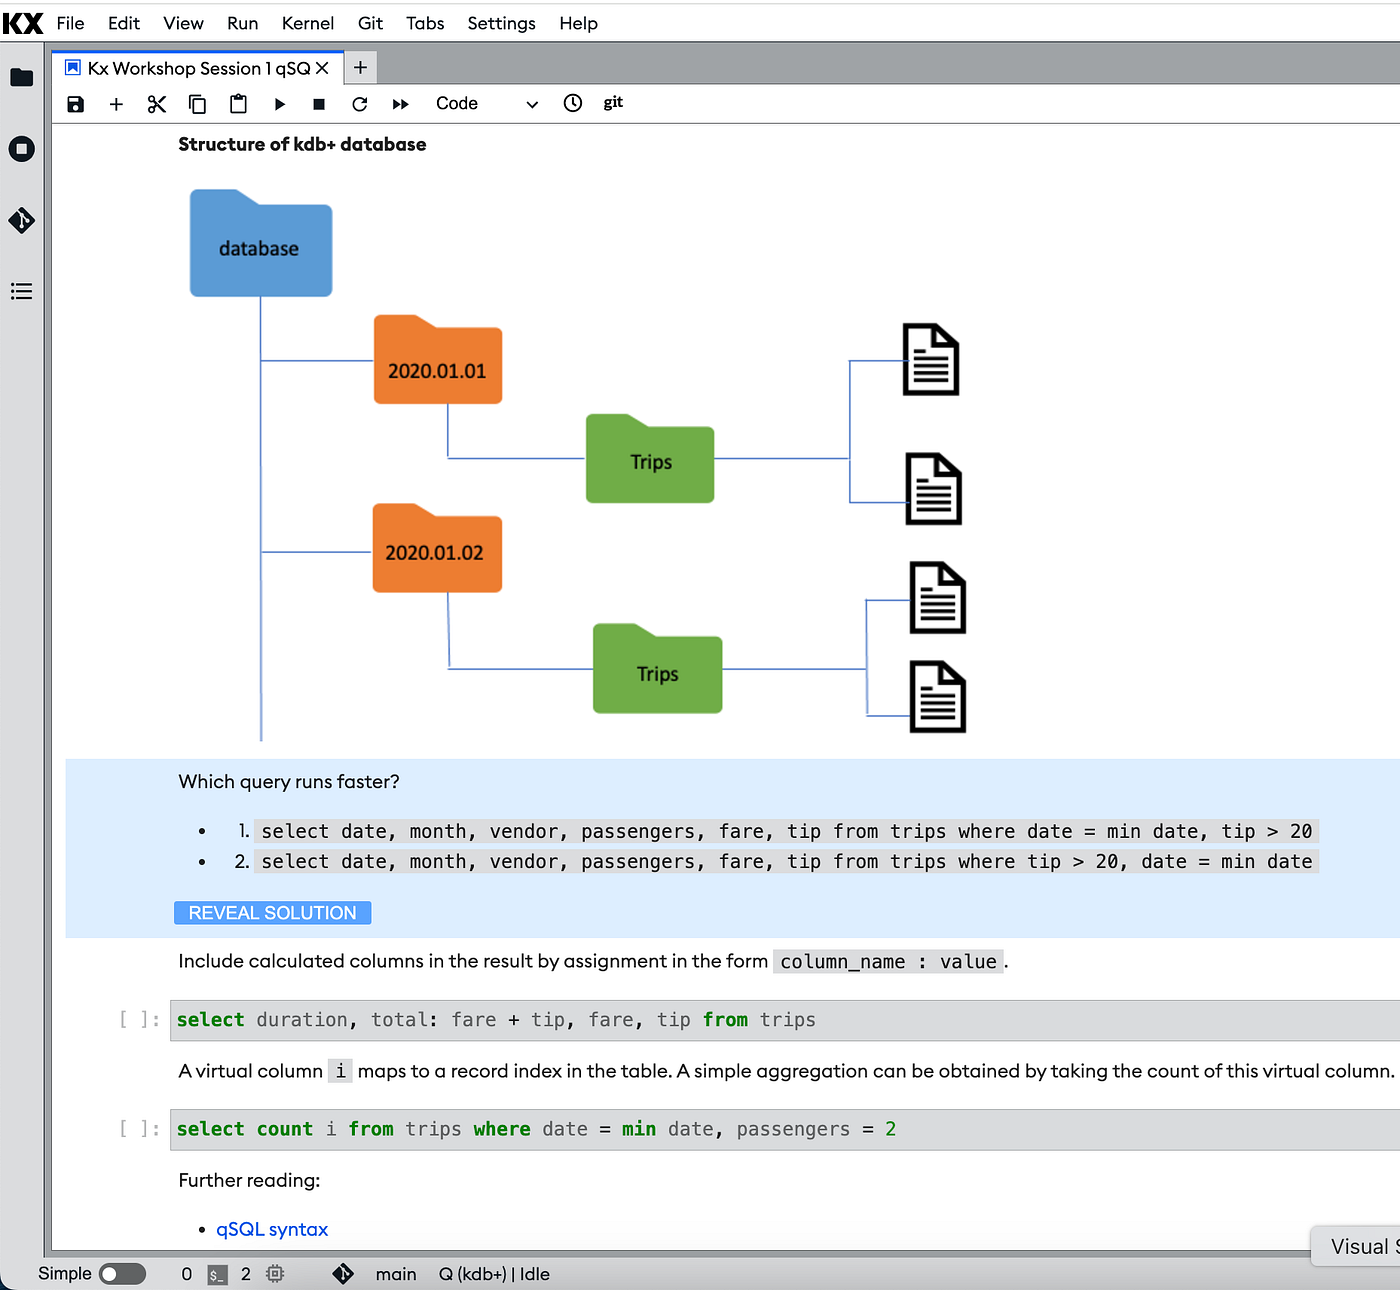Restart kernel and run all cells
This screenshot has height=1290, width=1400.
click(400, 104)
